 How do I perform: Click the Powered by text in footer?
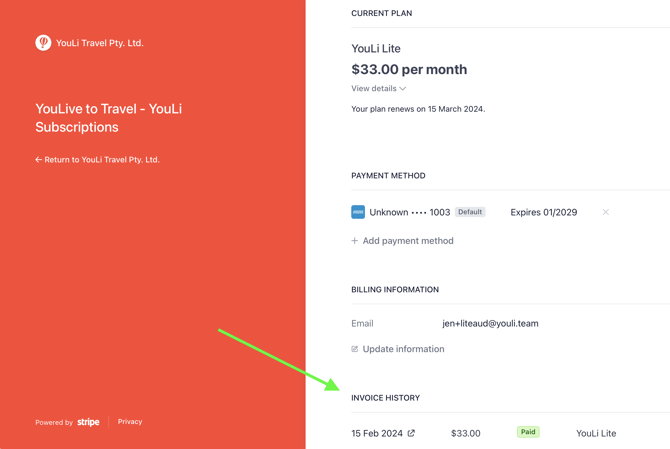pyautogui.click(x=54, y=423)
